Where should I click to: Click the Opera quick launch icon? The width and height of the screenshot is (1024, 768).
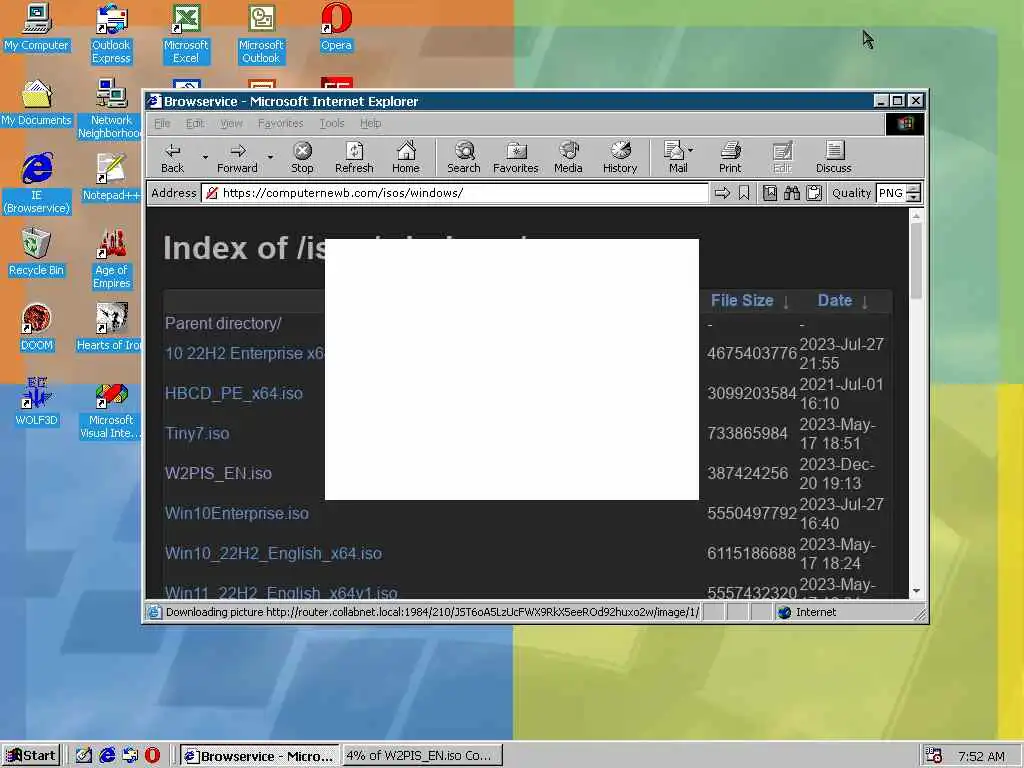152,756
